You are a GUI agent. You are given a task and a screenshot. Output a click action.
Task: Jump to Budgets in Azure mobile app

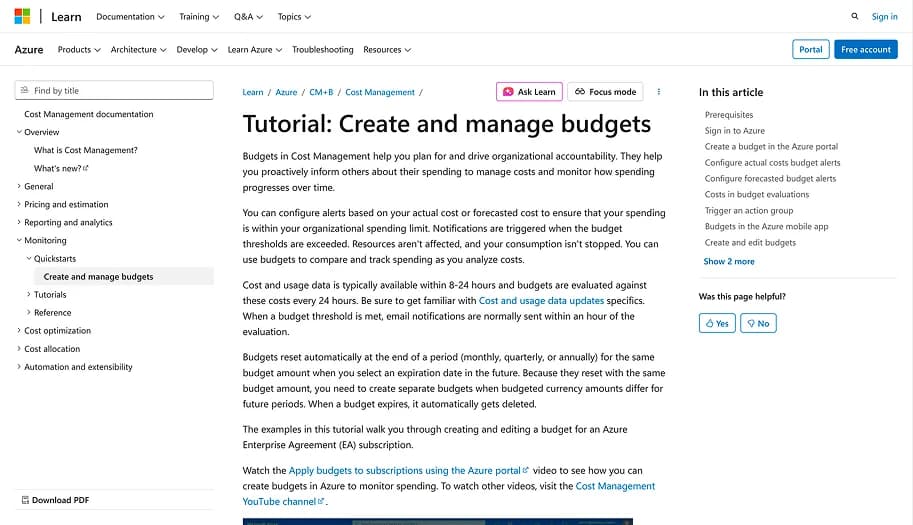pyautogui.click(x=766, y=226)
